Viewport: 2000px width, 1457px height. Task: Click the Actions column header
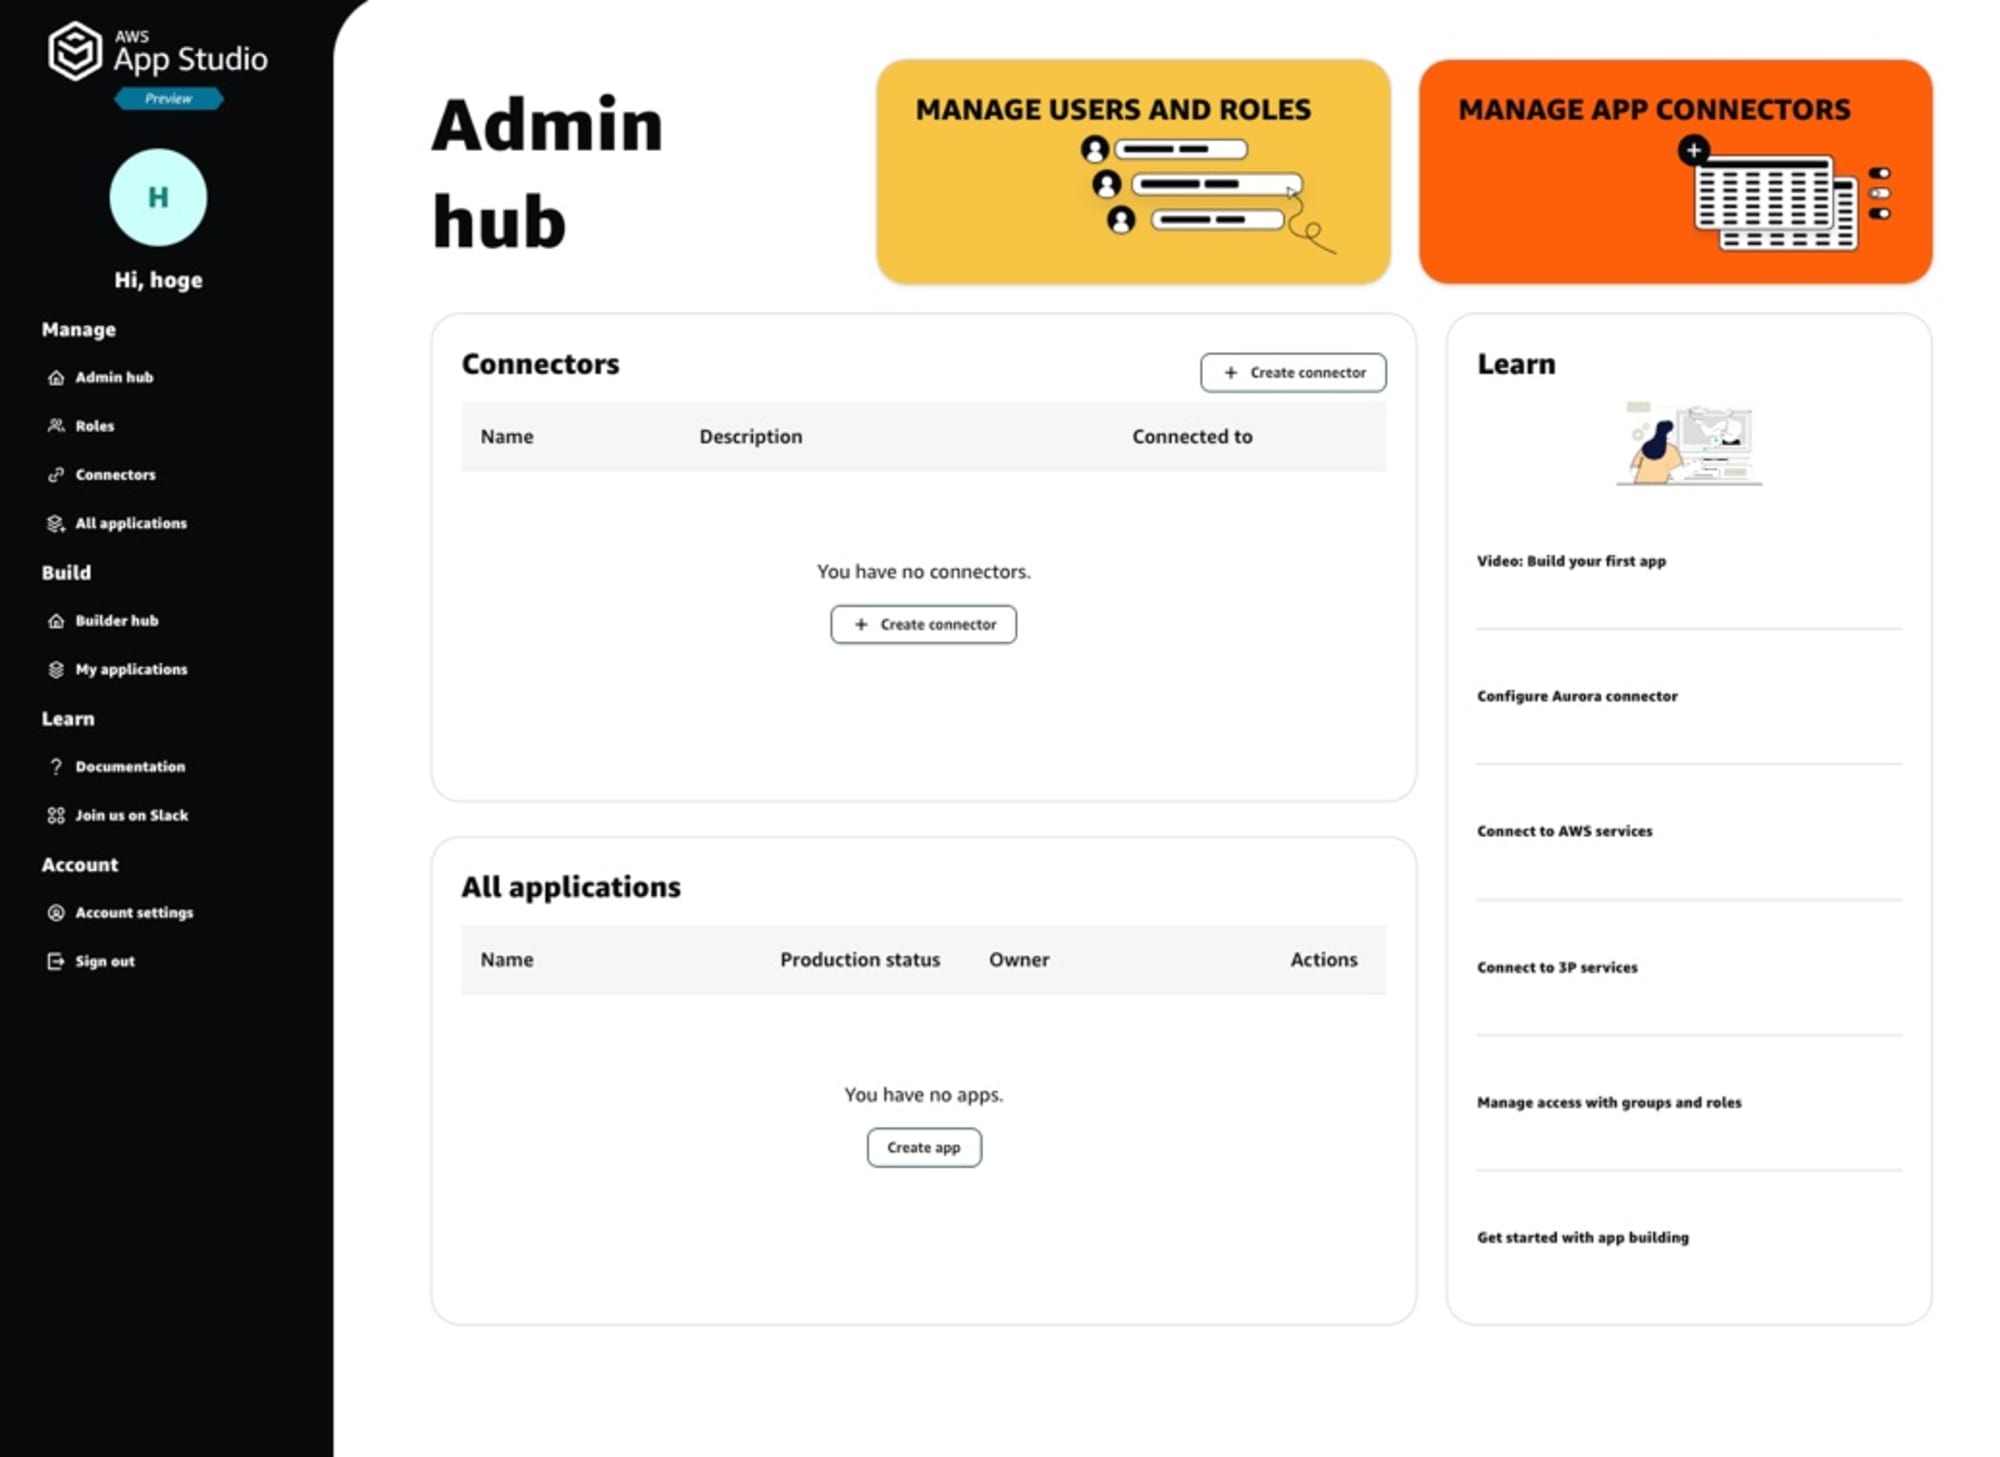[x=1323, y=959]
